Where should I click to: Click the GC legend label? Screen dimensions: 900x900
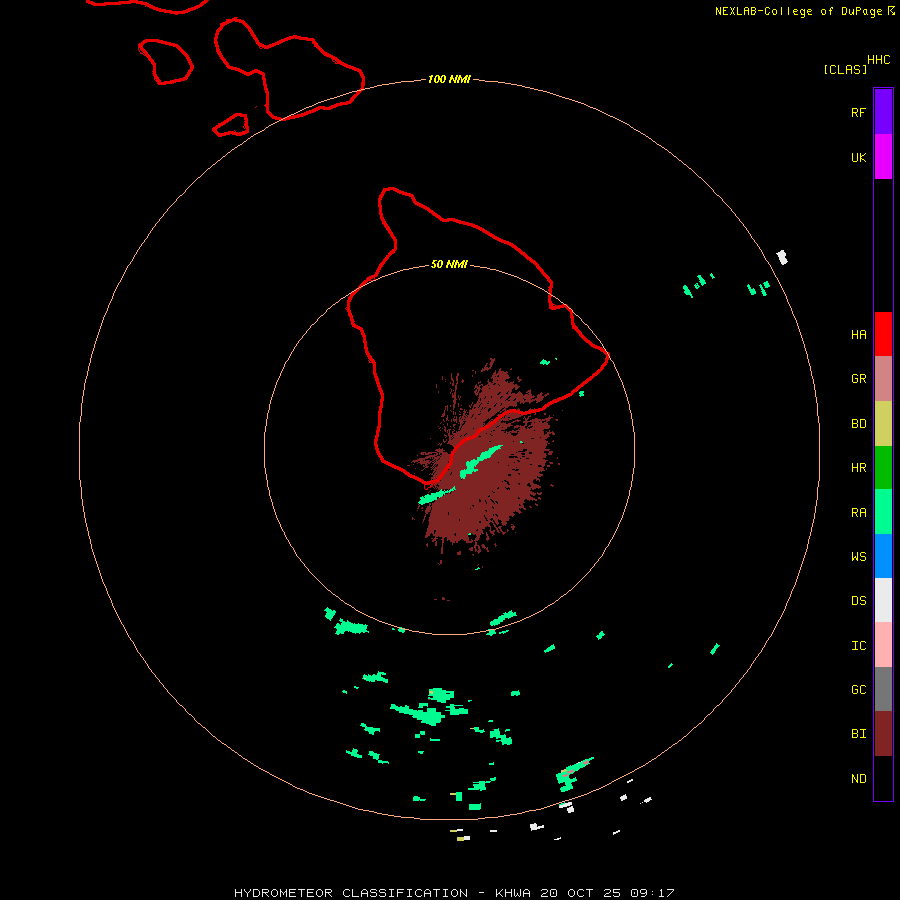coord(858,690)
